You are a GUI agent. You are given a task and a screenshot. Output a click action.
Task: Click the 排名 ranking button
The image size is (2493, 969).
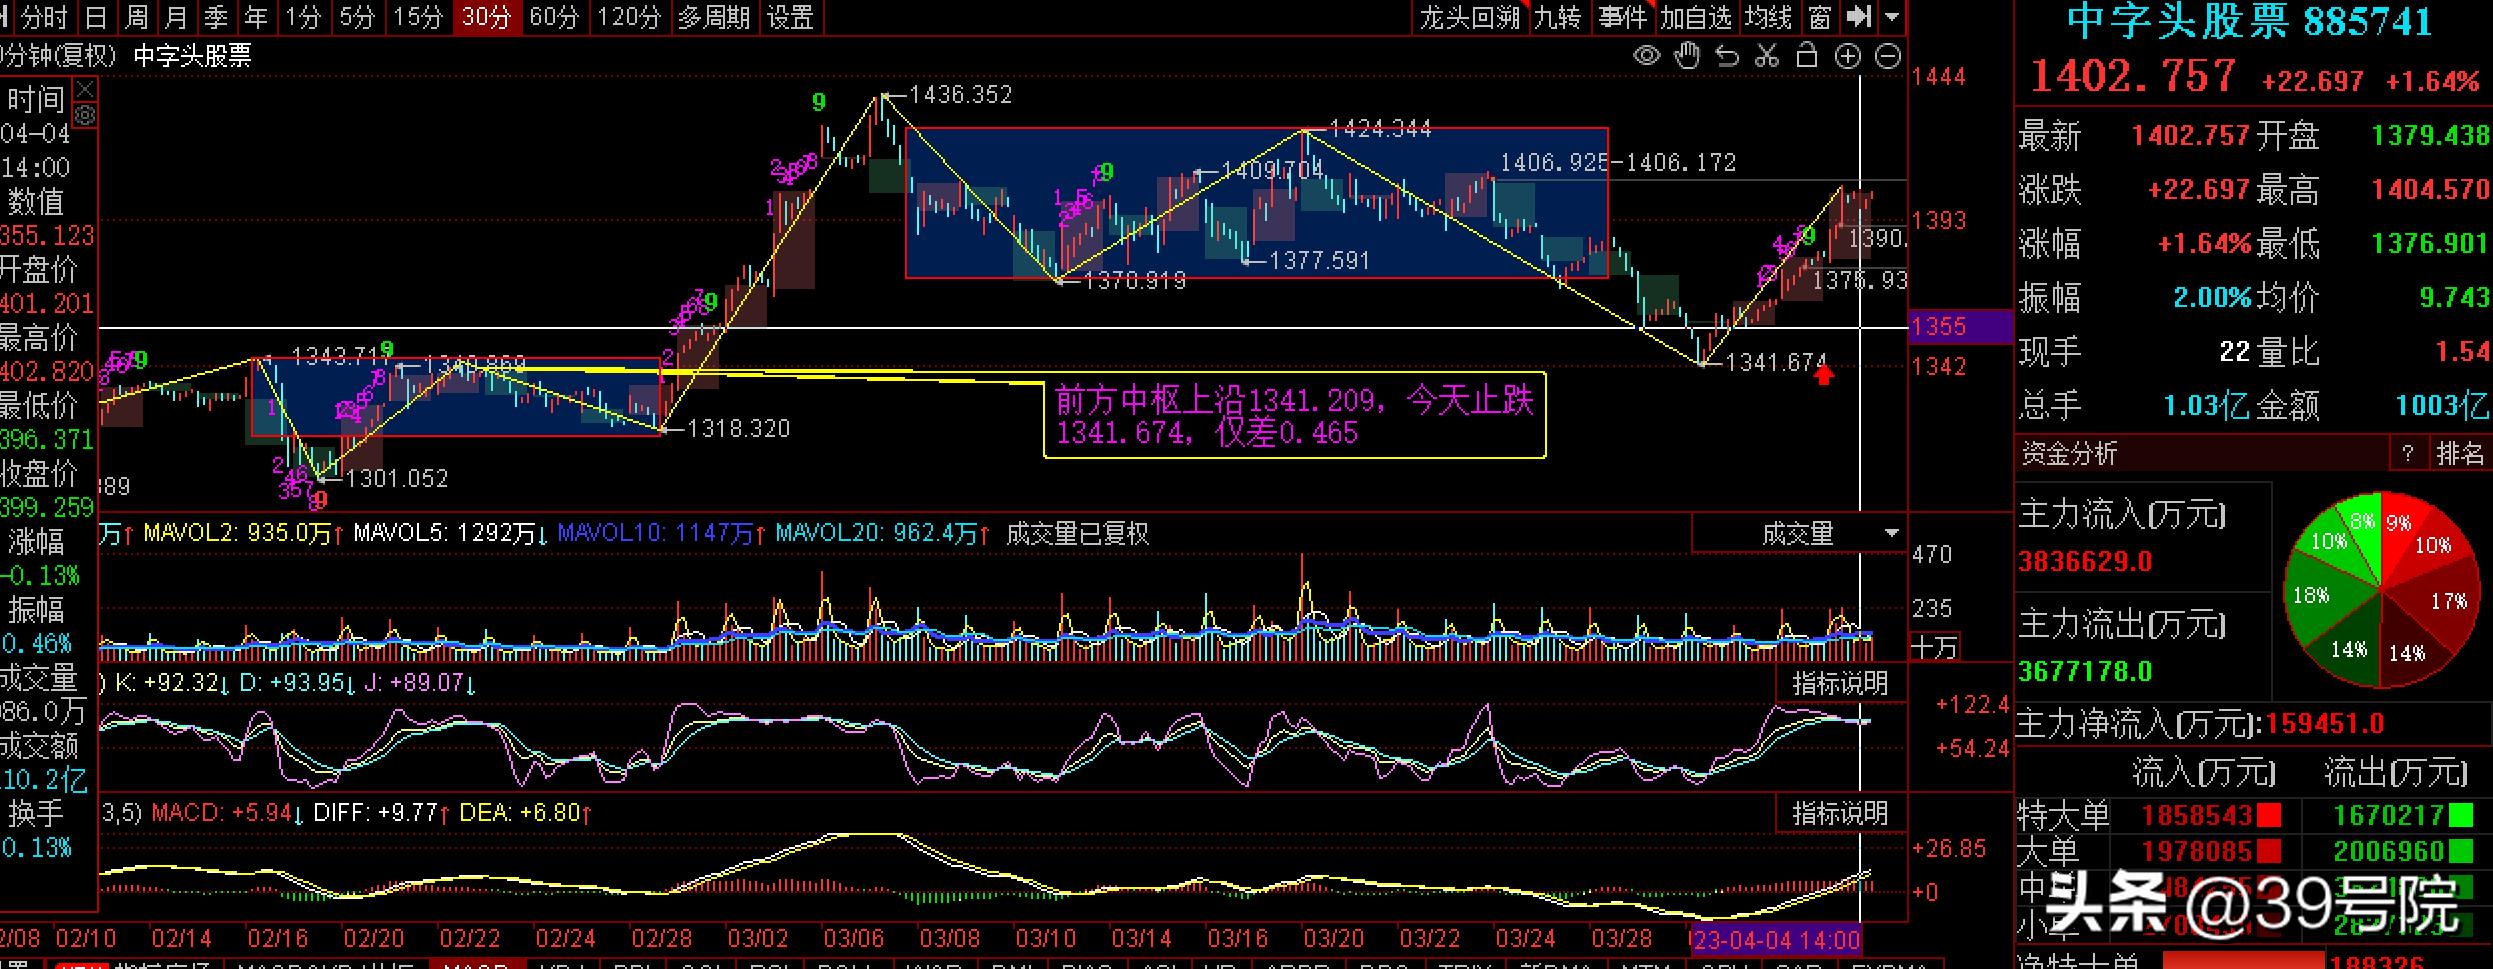[2459, 454]
